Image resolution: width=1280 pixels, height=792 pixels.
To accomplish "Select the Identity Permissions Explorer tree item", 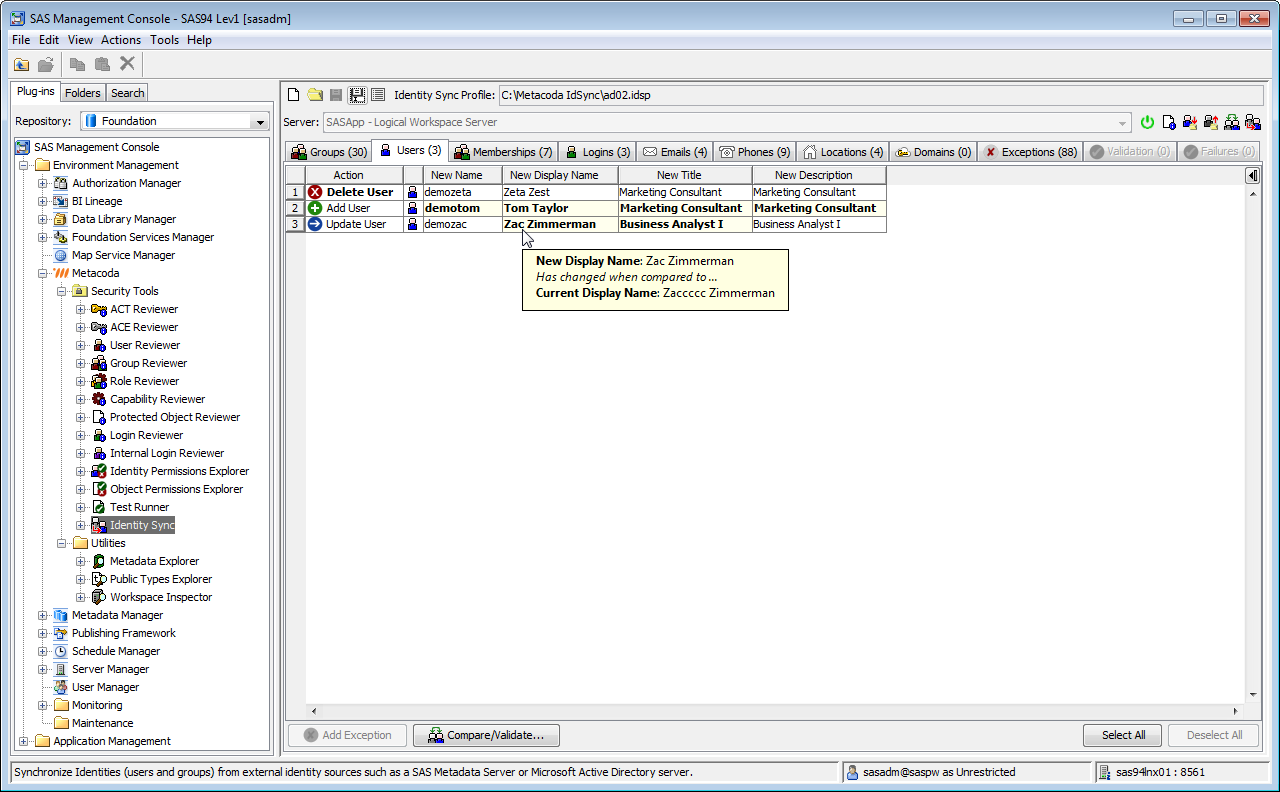I will click(179, 471).
